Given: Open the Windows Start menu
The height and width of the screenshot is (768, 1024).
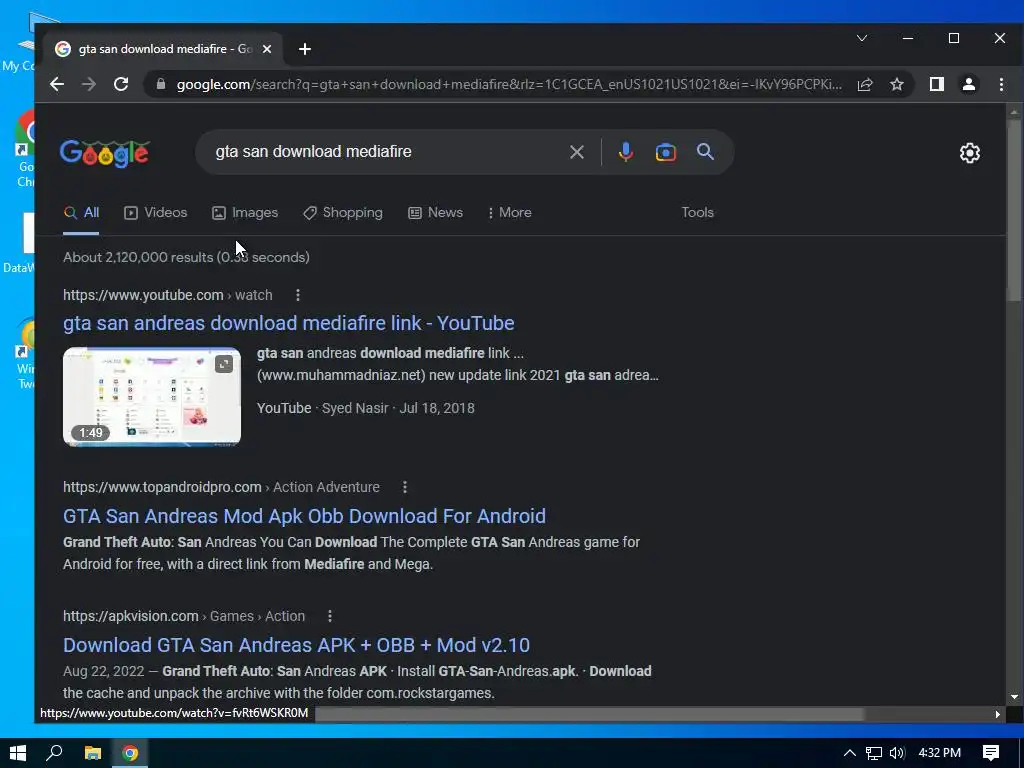Looking at the screenshot, I should coord(18,753).
